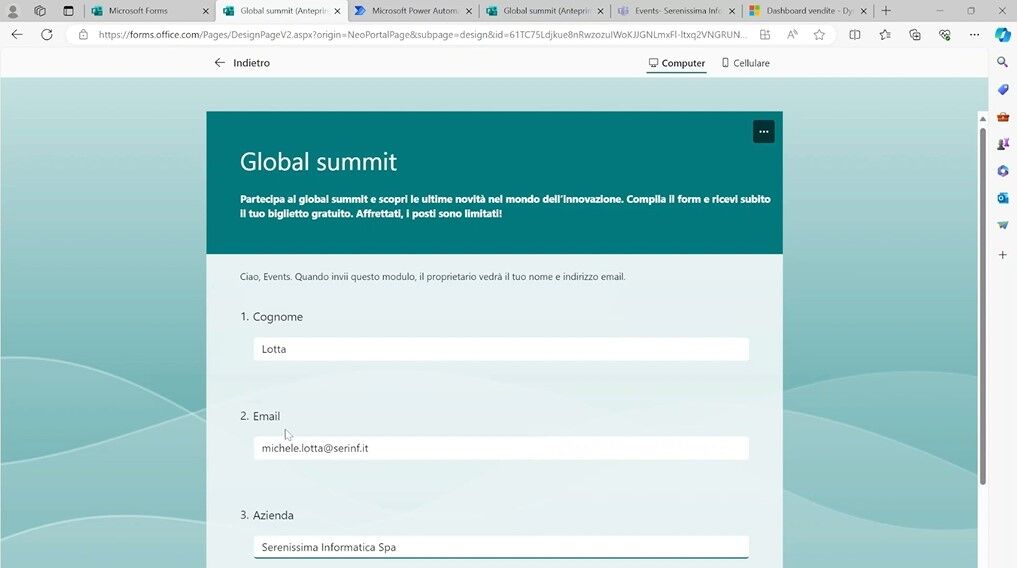
Task: Open the Split screen toolbar icon
Action: point(854,34)
